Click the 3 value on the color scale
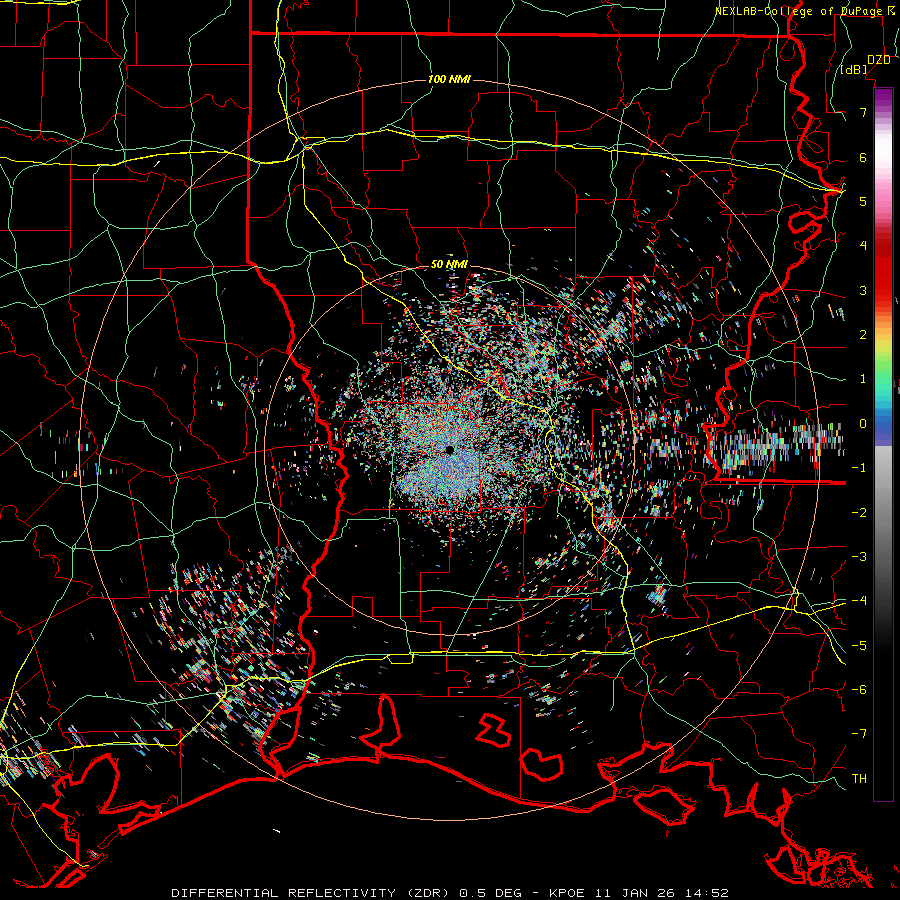This screenshot has height=900, width=900. (x=863, y=290)
